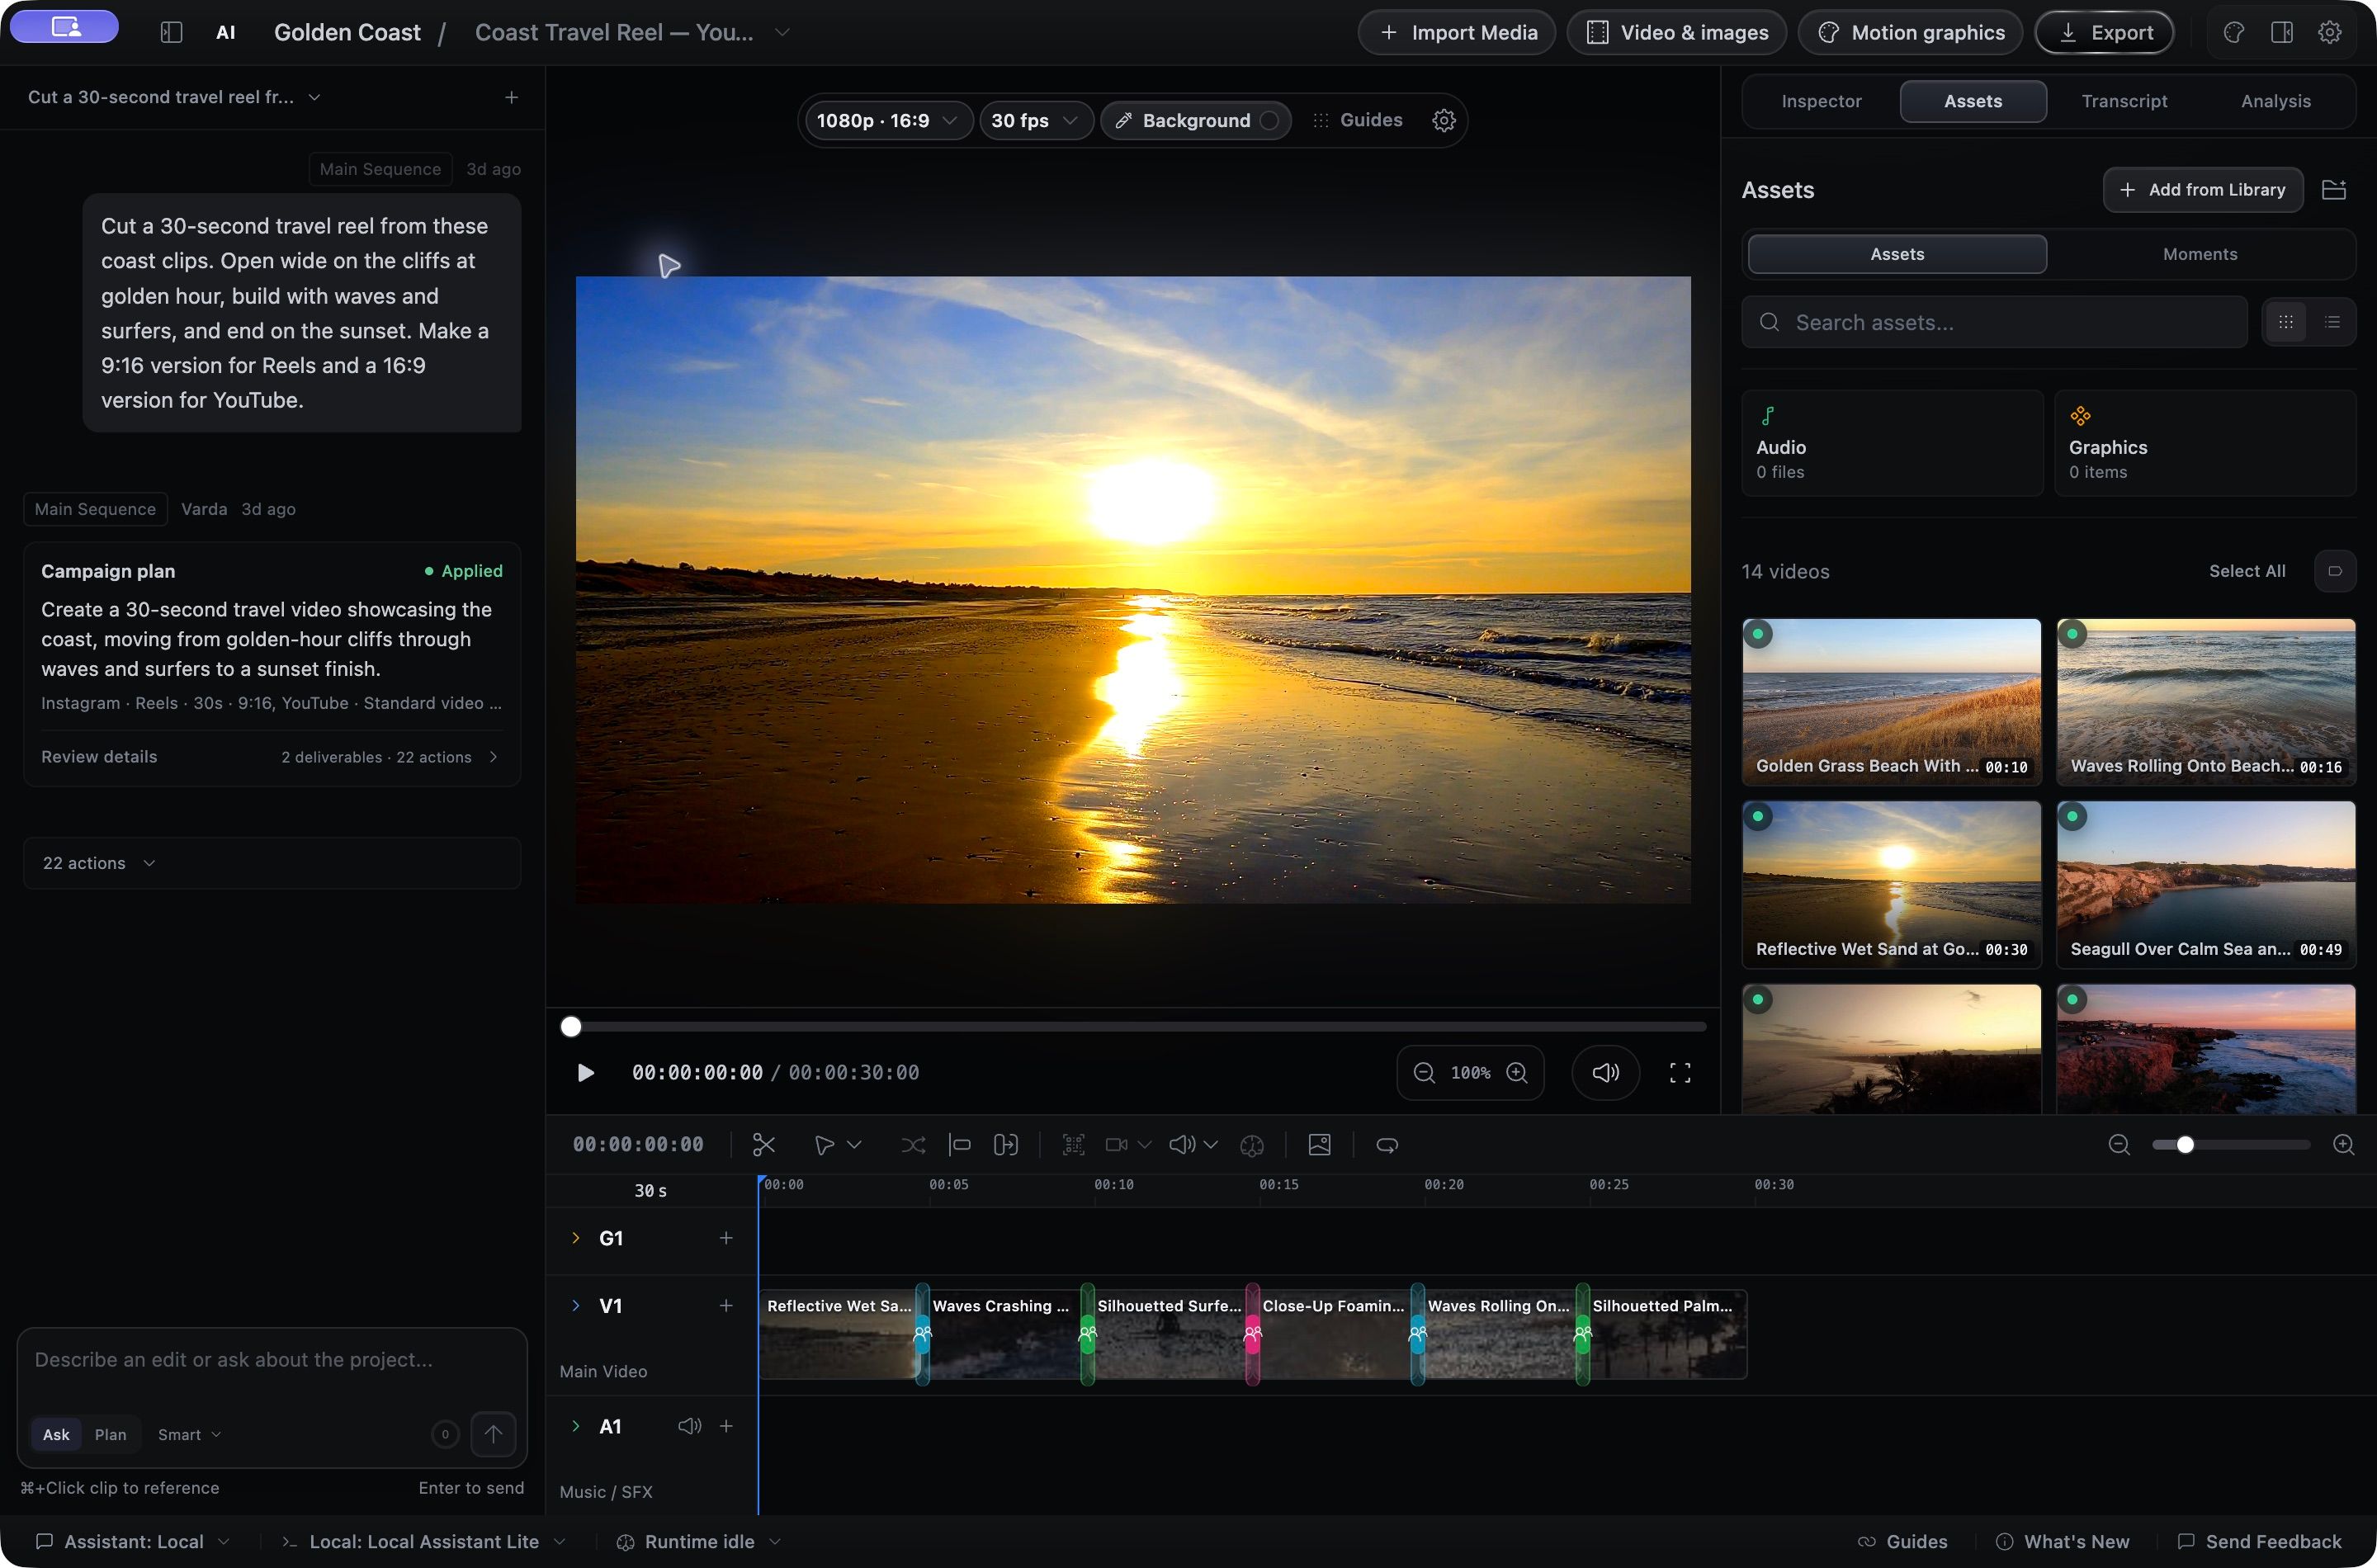The width and height of the screenshot is (2377, 1568).
Task: Expand the 22 actions list
Action: pyautogui.click(x=272, y=863)
